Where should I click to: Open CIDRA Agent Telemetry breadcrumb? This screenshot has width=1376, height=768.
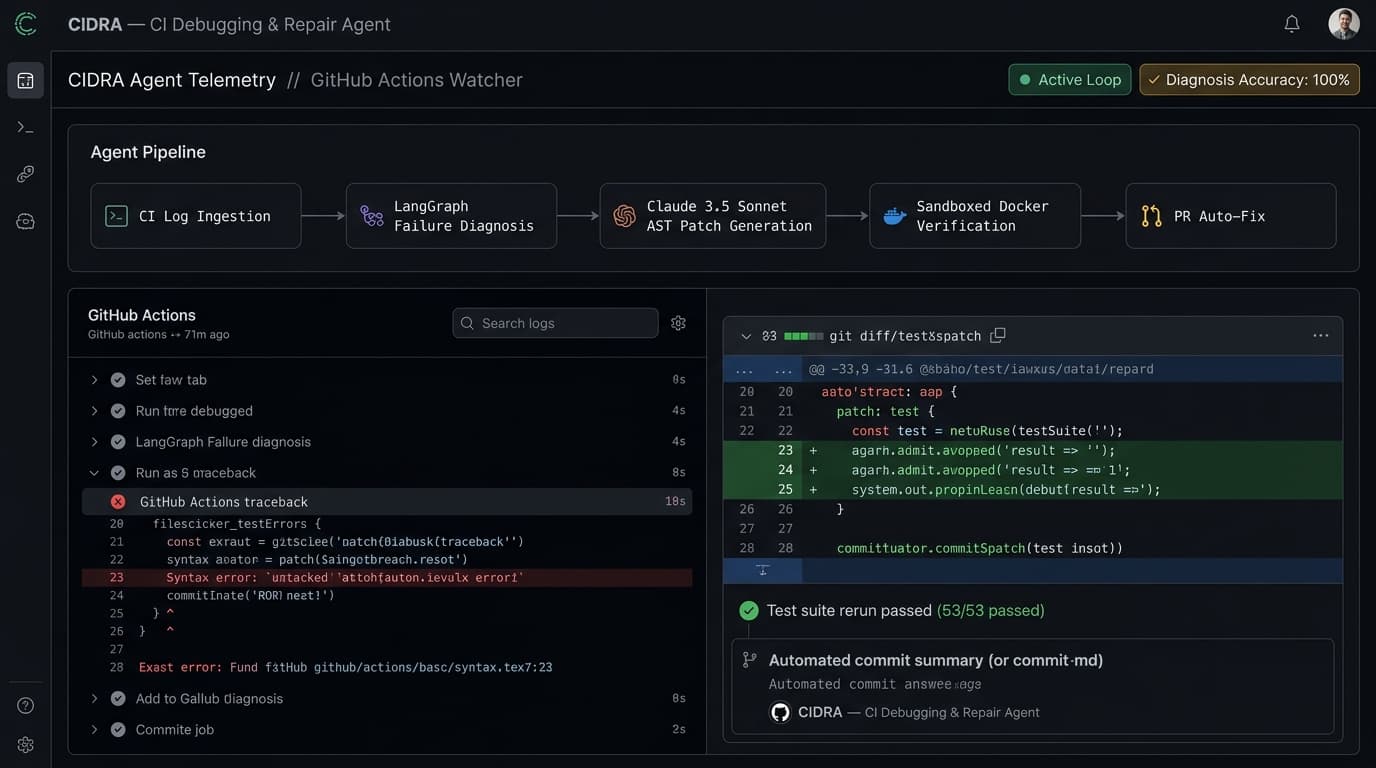172,80
